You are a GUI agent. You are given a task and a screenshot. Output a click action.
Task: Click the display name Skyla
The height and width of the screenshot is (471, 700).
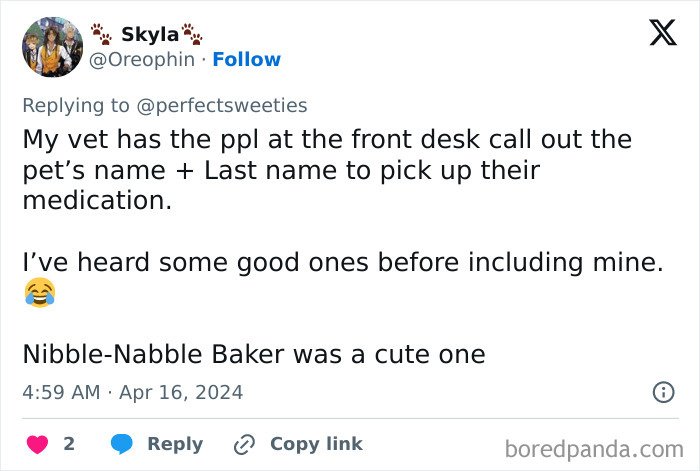[150, 34]
